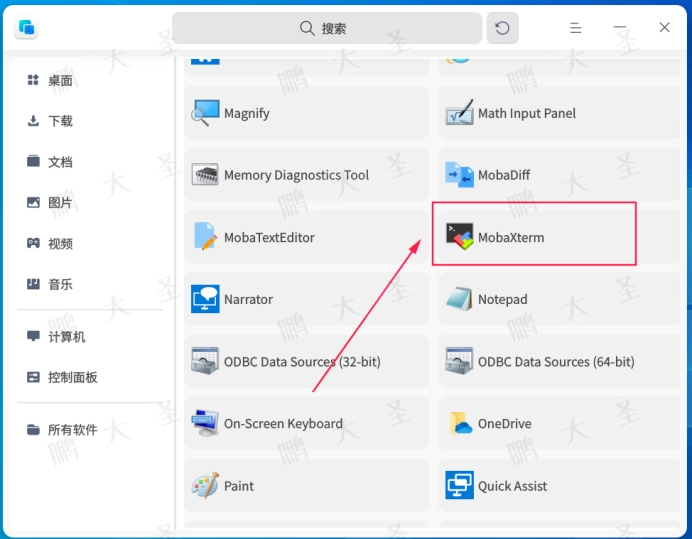The height and width of the screenshot is (539, 692).
Task: Click the ODBC Data Sources (32-bit) label
Action: point(302,362)
